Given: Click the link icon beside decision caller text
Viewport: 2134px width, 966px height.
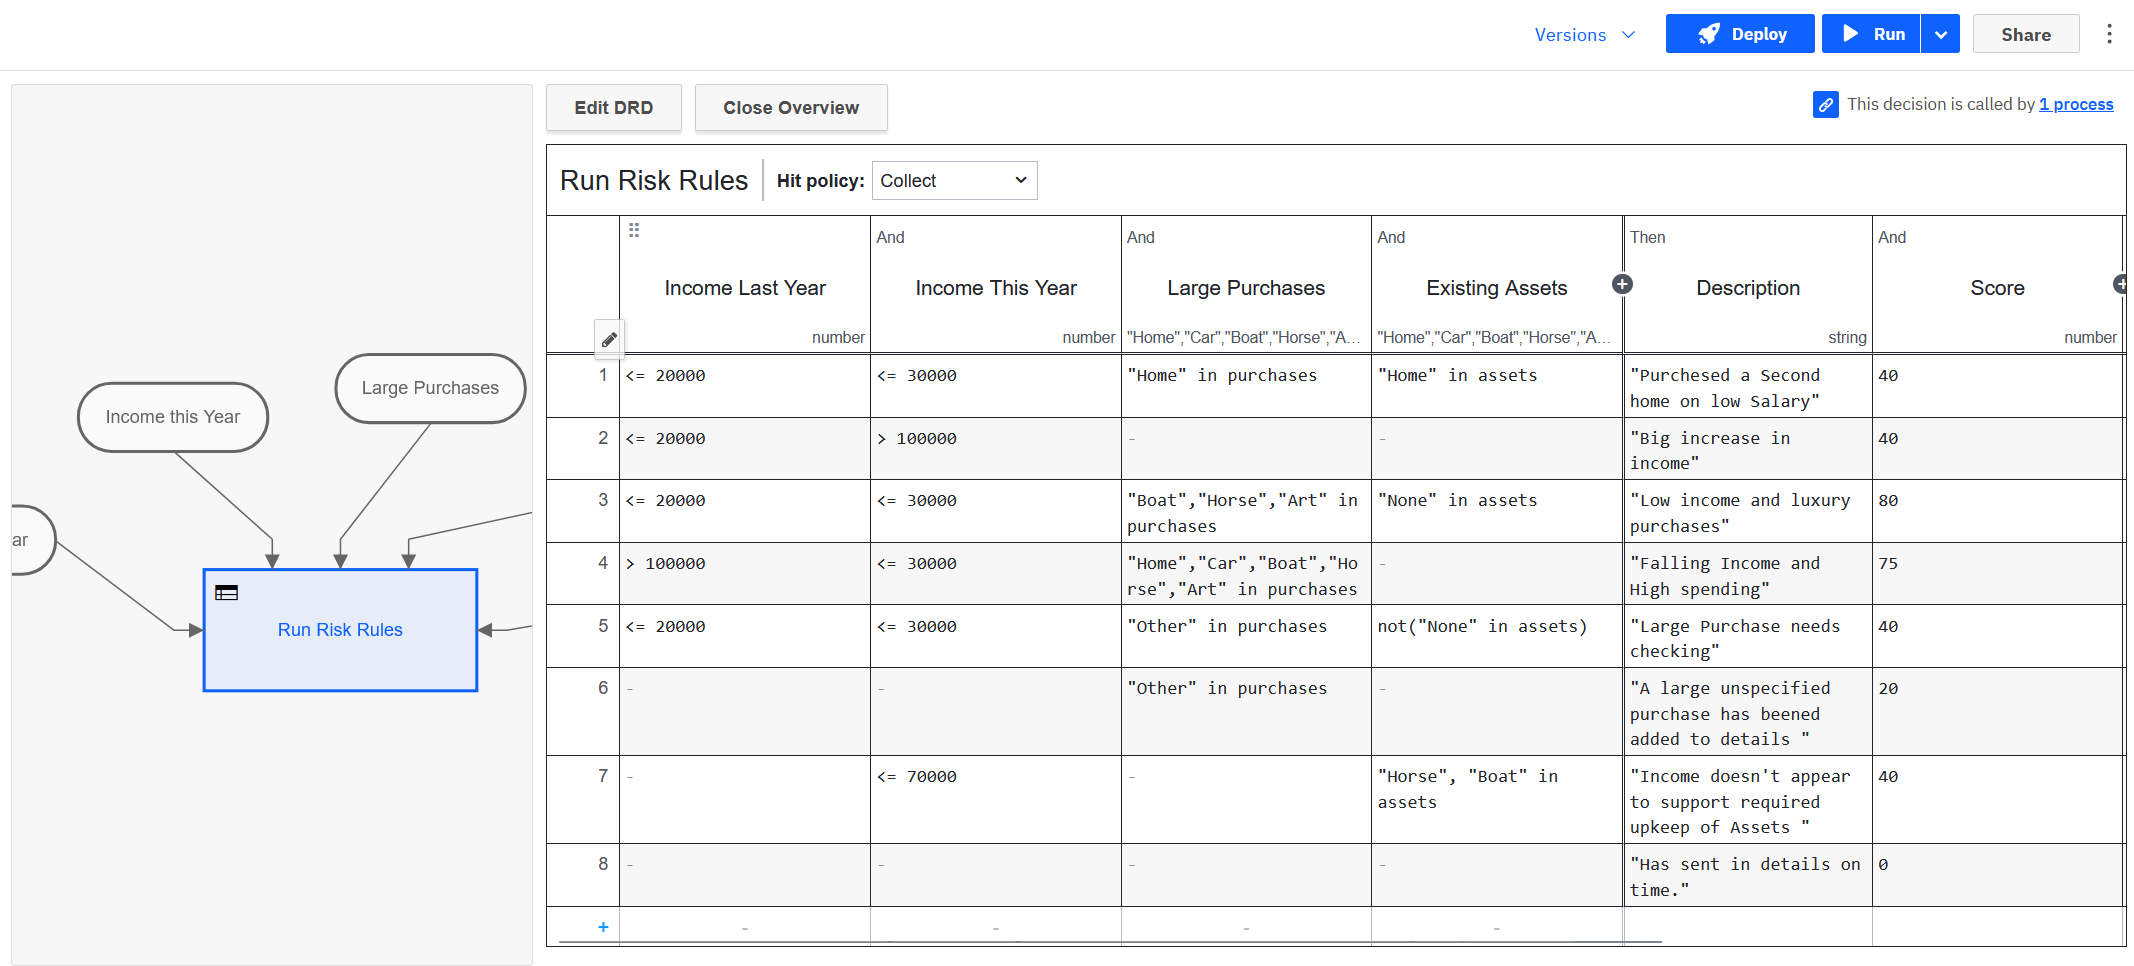Looking at the screenshot, I should (x=1825, y=105).
